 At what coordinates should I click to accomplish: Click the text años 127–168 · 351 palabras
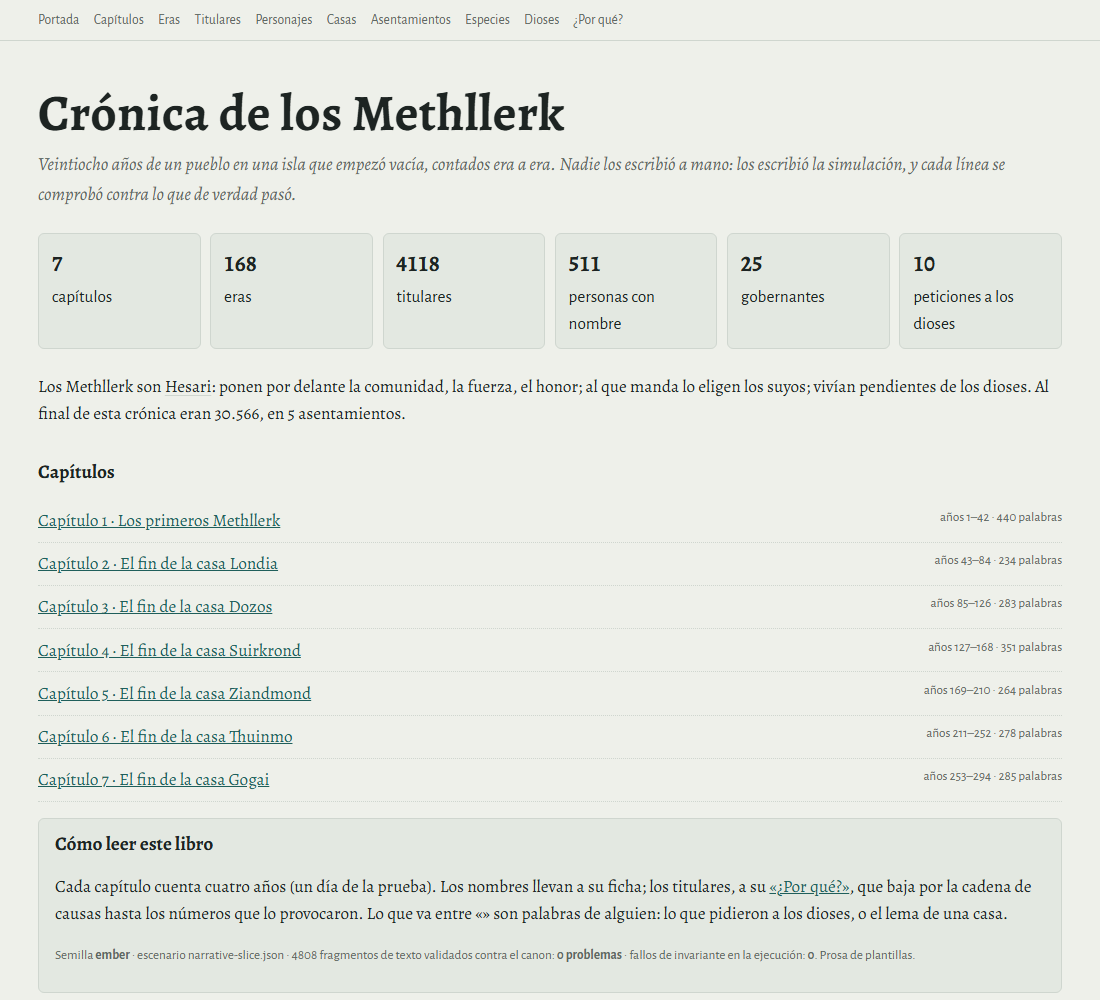995,647
